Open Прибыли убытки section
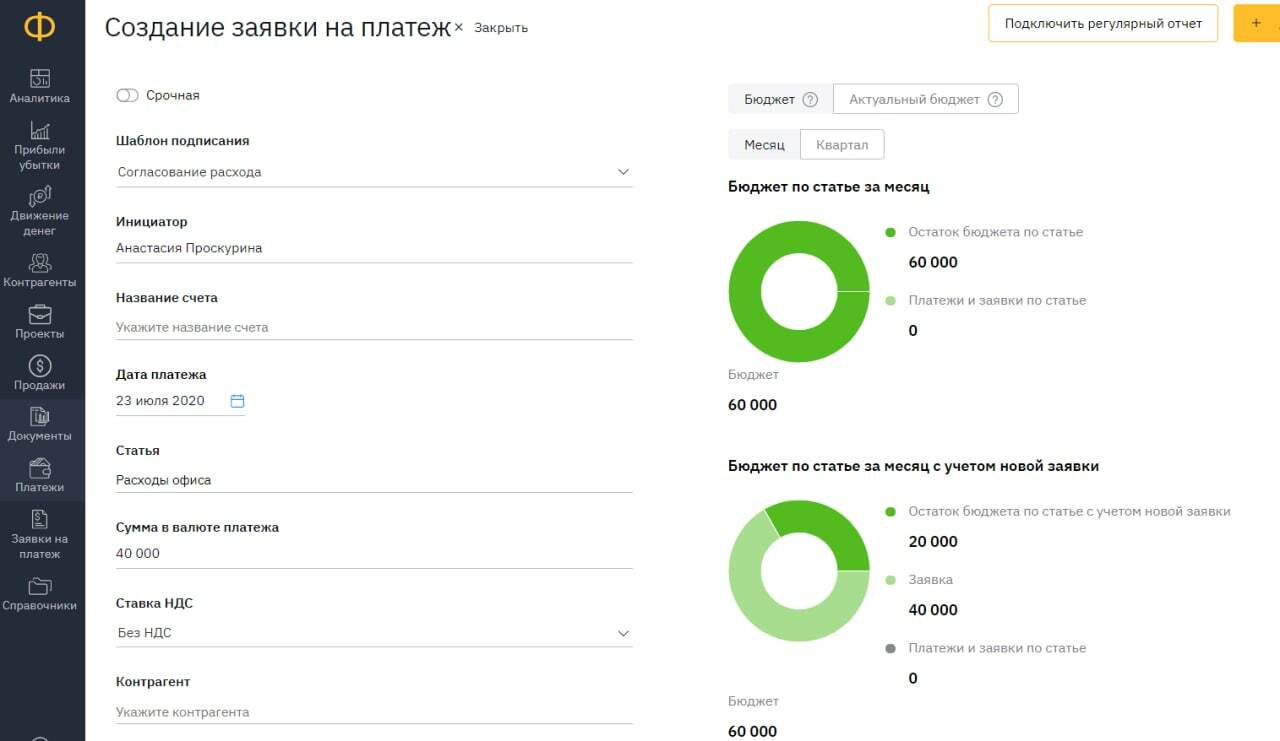Image resolution: width=1280 pixels, height=741 pixels. (40, 146)
